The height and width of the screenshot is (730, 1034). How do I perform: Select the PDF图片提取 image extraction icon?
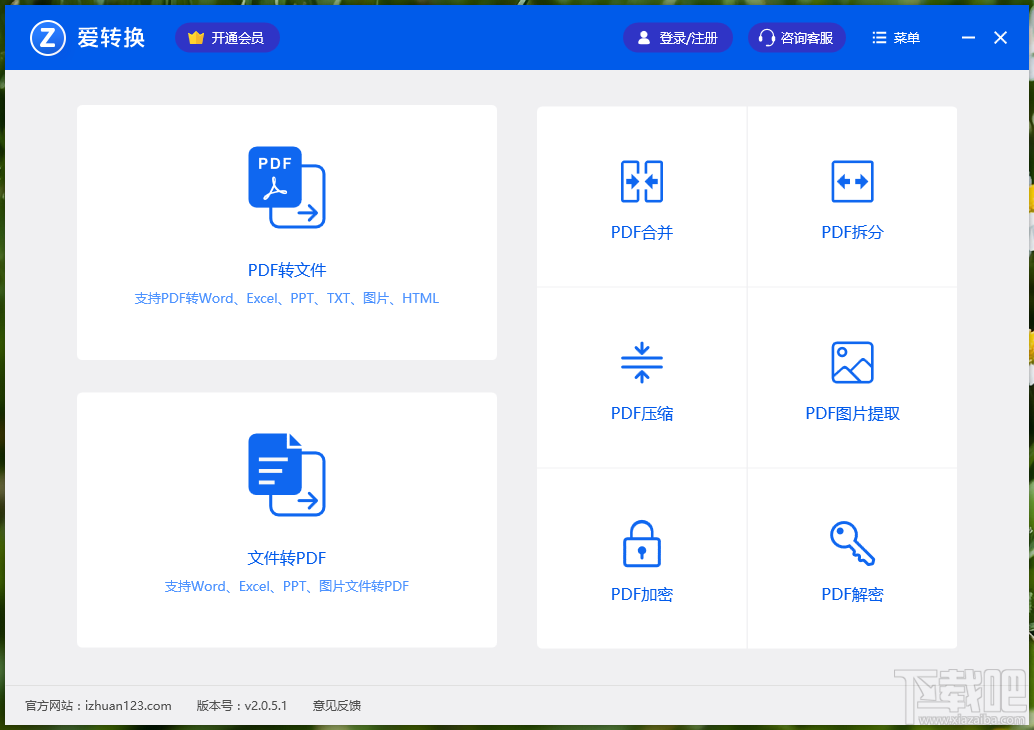coord(852,362)
